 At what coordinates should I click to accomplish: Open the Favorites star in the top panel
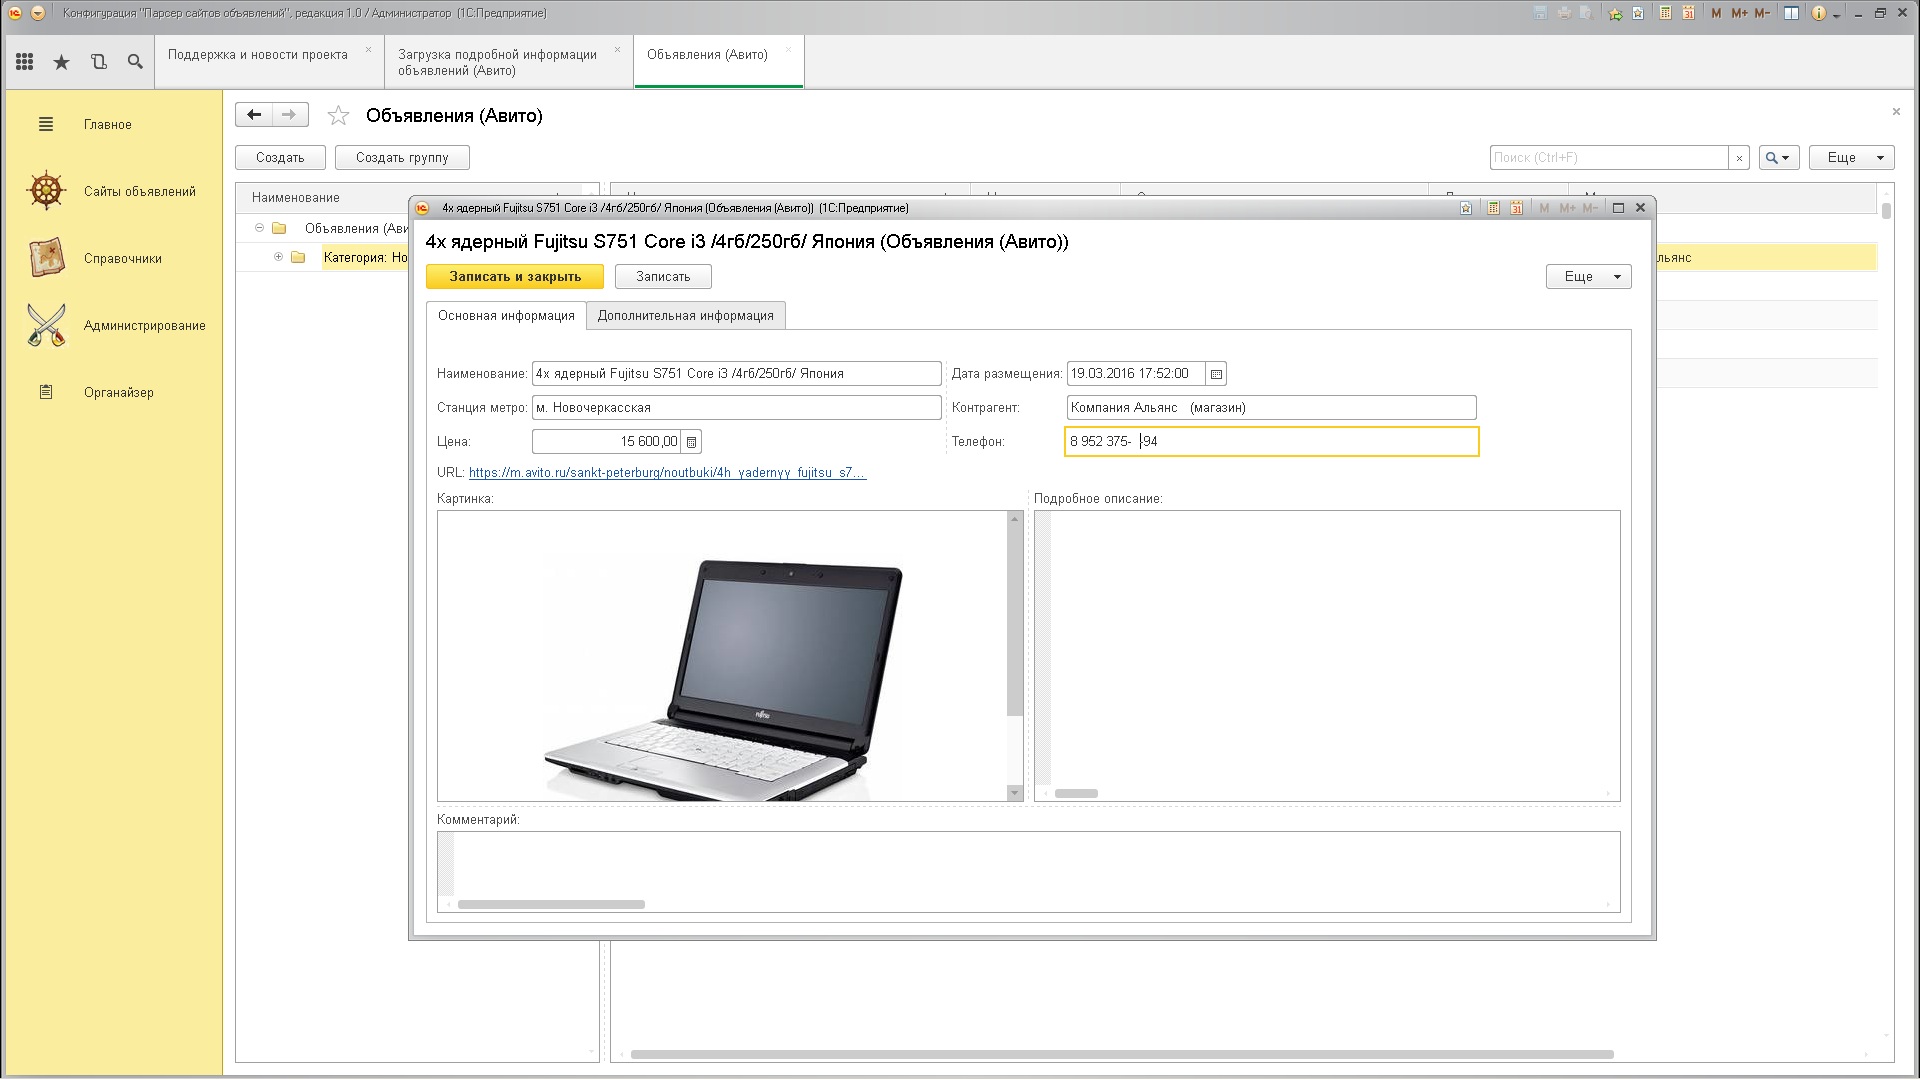tap(62, 62)
